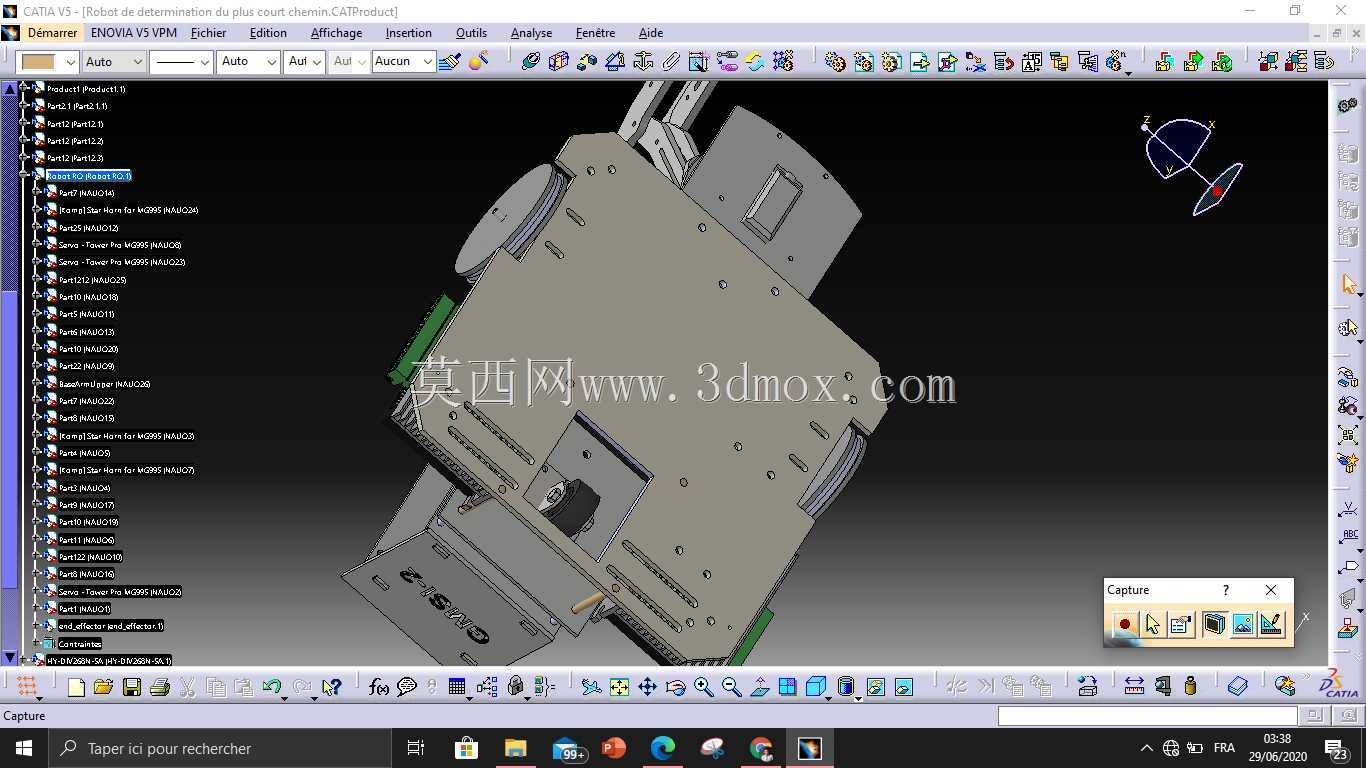
Task: Click the Fit All In icon
Action: tap(619, 687)
